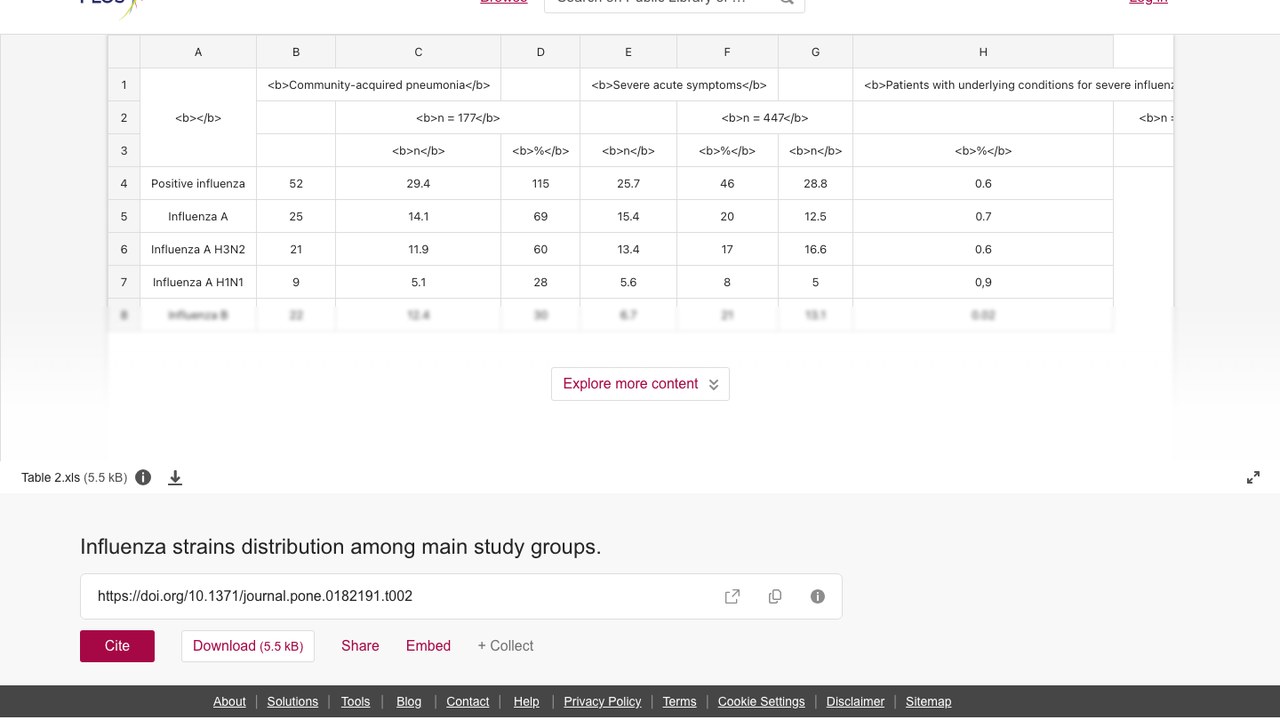1280x720 pixels.
Task: Click the Download (5.5 kB) button
Action: pyautogui.click(x=248, y=646)
